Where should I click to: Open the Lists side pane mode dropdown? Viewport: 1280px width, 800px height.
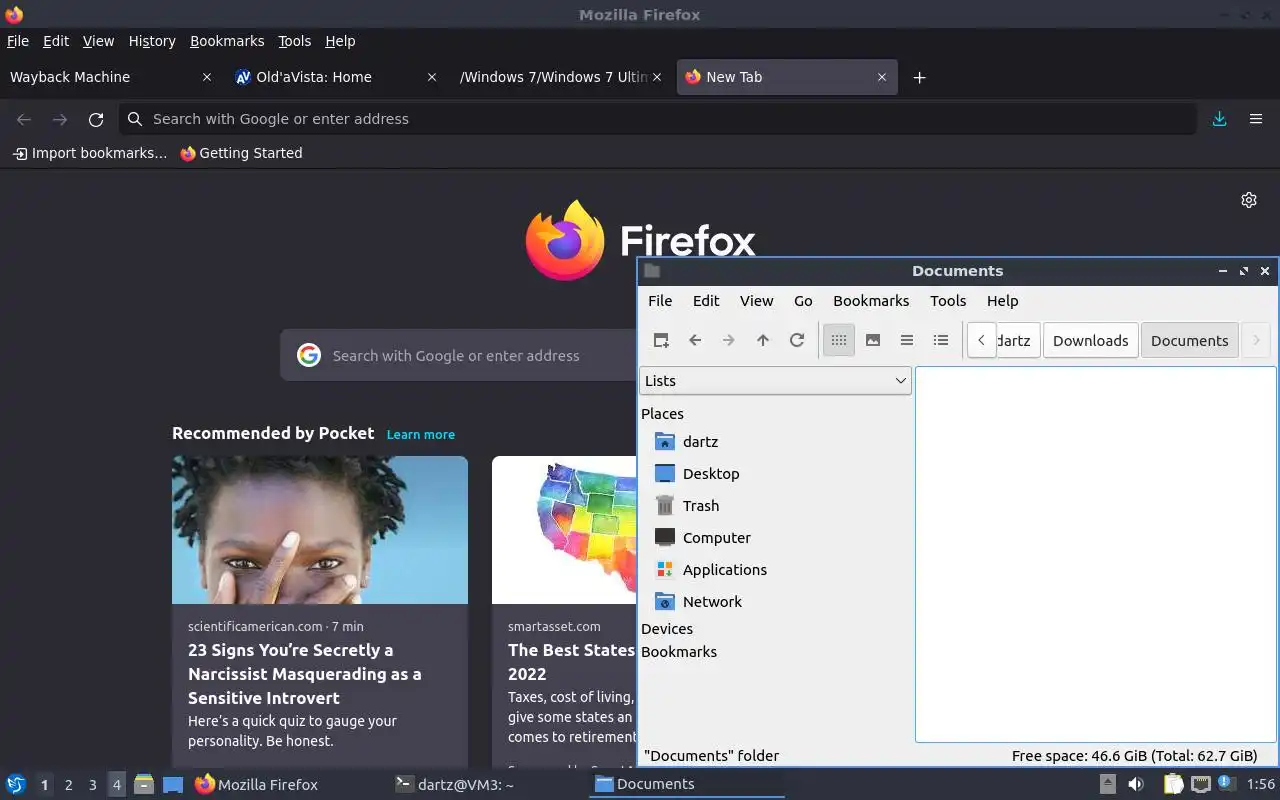pos(775,381)
